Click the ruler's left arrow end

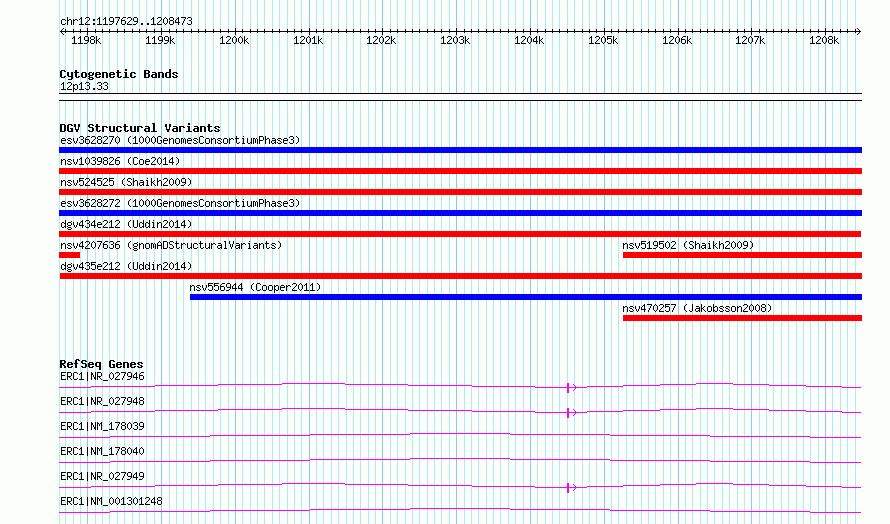[62, 32]
